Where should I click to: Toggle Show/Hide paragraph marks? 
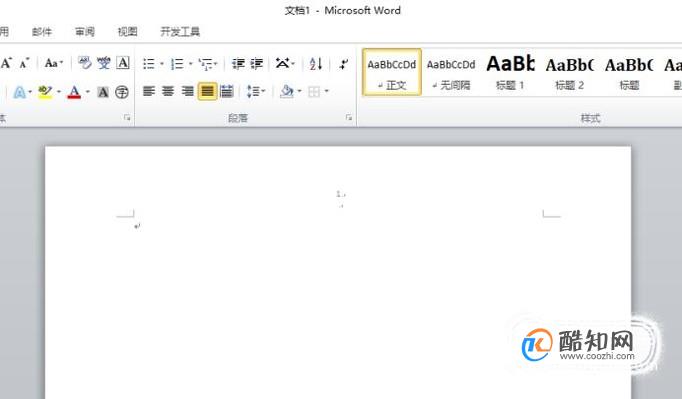pos(344,64)
